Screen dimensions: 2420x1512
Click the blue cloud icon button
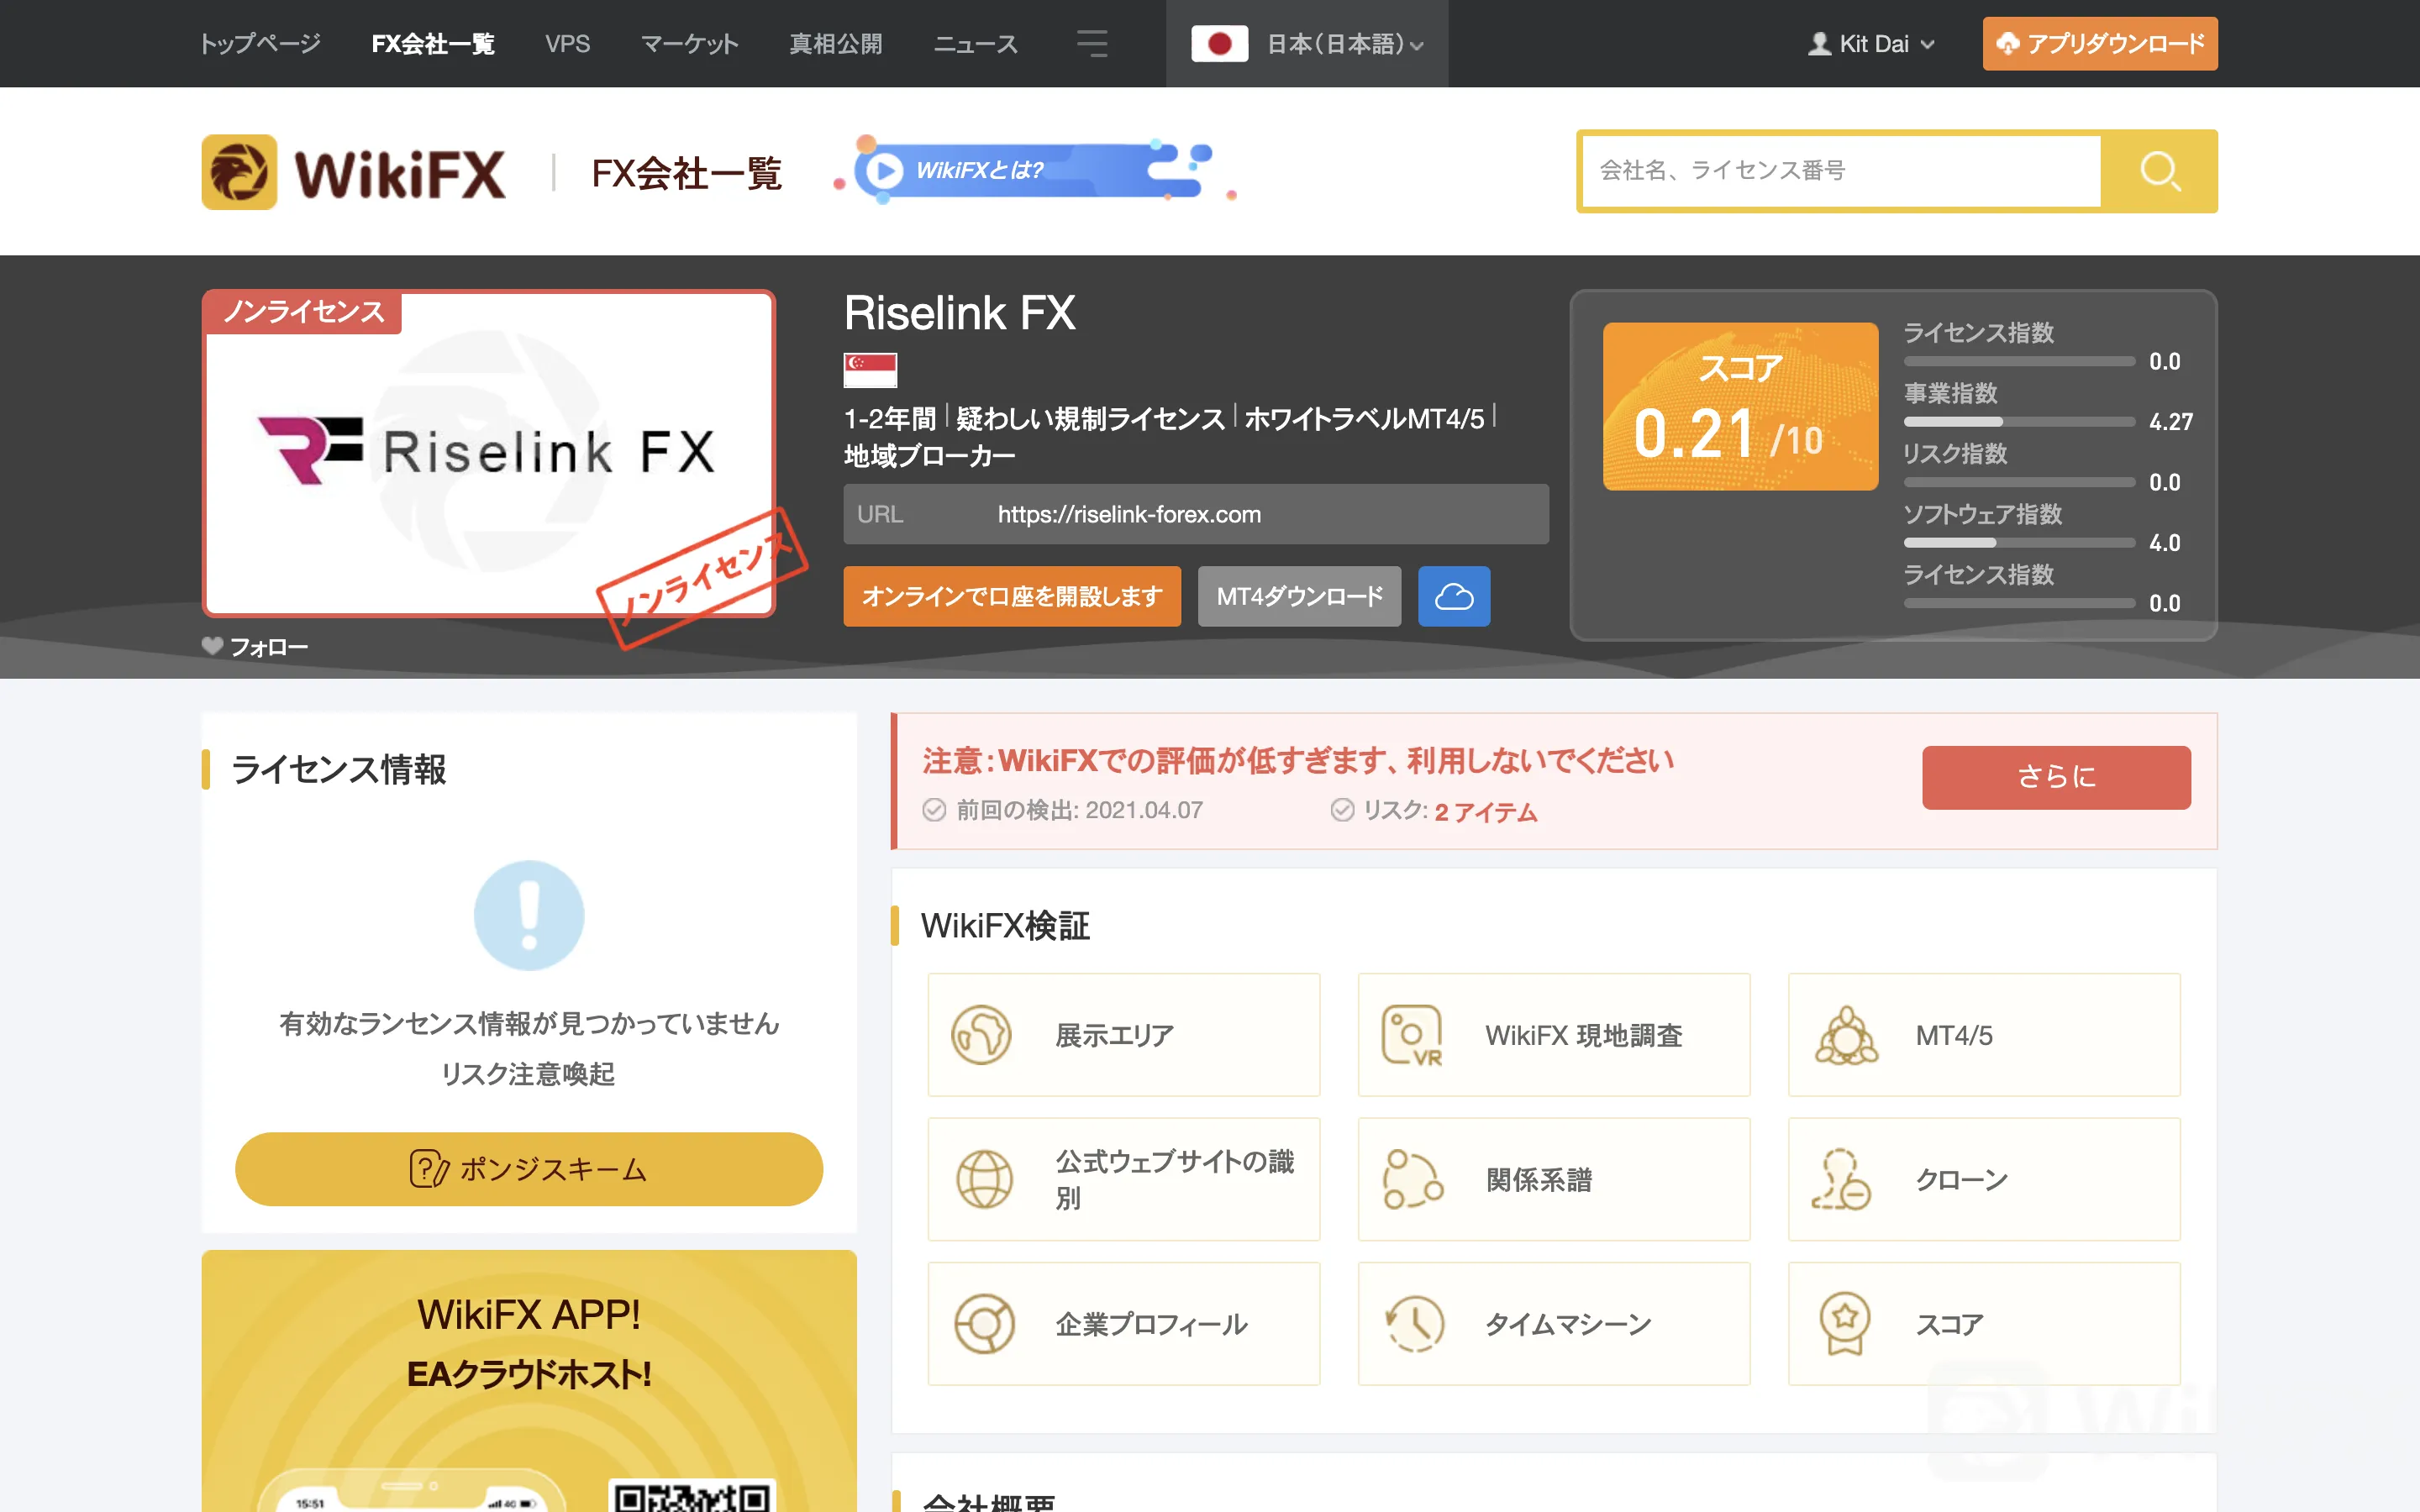coord(1454,596)
